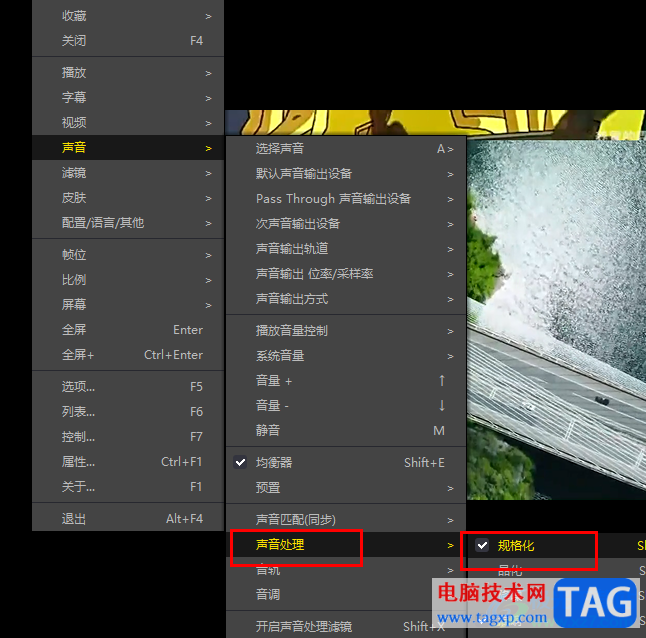The height and width of the screenshot is (638, 646).
Task: Click the video preview frame
Action: [556, 319]
